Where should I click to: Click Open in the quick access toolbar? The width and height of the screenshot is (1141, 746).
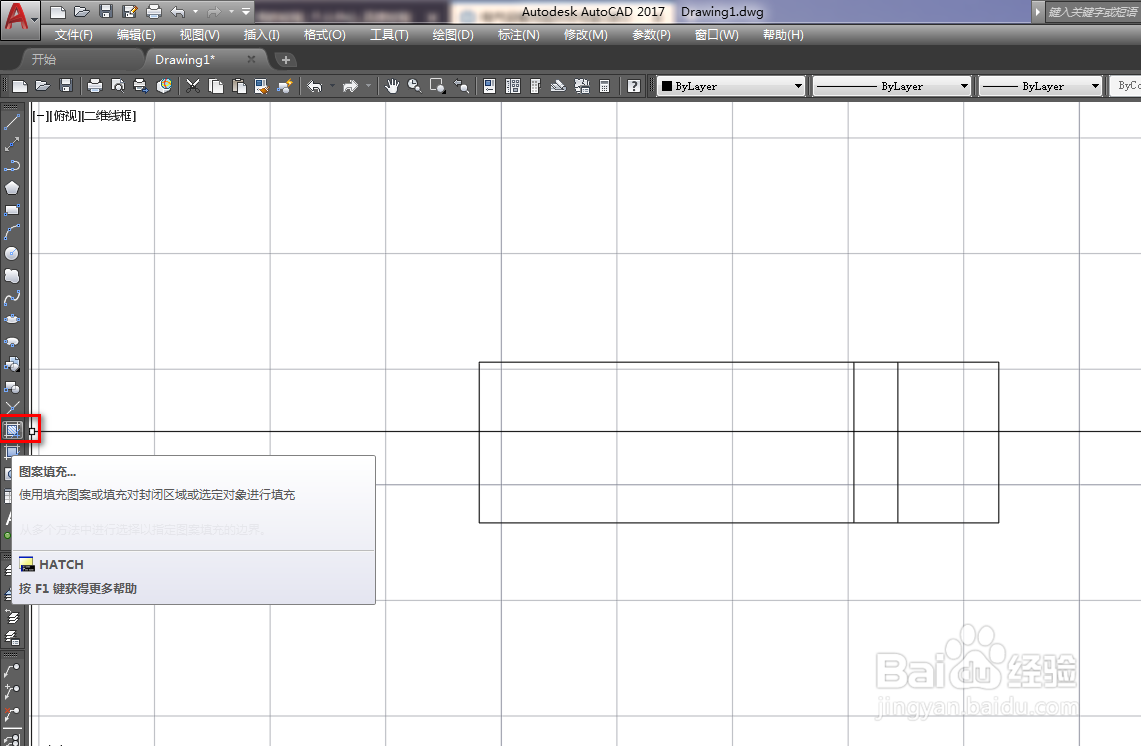[82, 12]
